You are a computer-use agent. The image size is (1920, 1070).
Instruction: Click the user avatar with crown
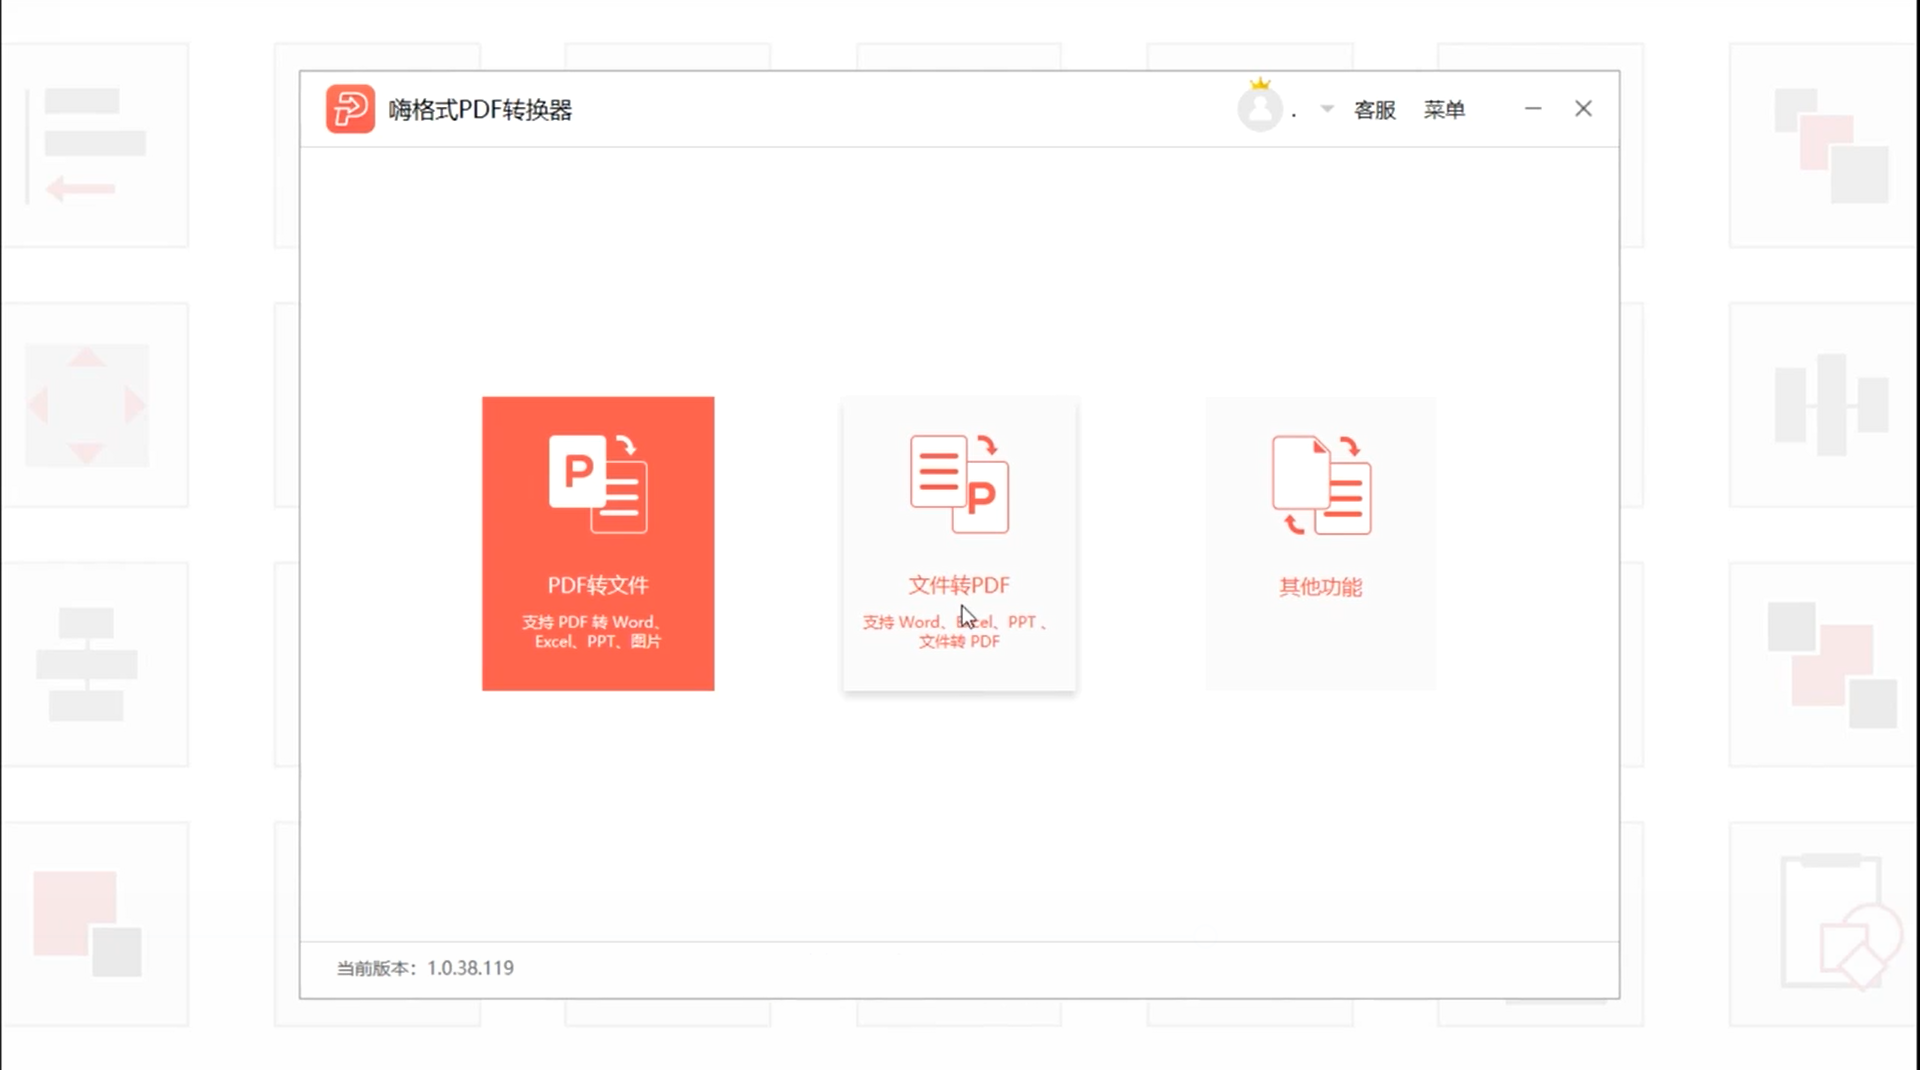(1260, 106)
